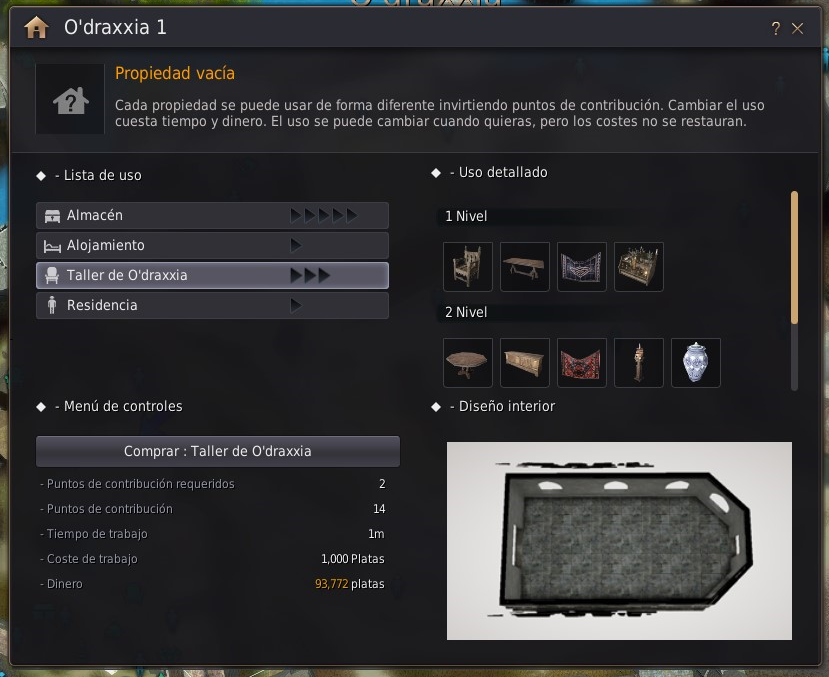Select the standing lamp post icon
Viewport: 829px width, 677px height.
(x=639, y=363)
